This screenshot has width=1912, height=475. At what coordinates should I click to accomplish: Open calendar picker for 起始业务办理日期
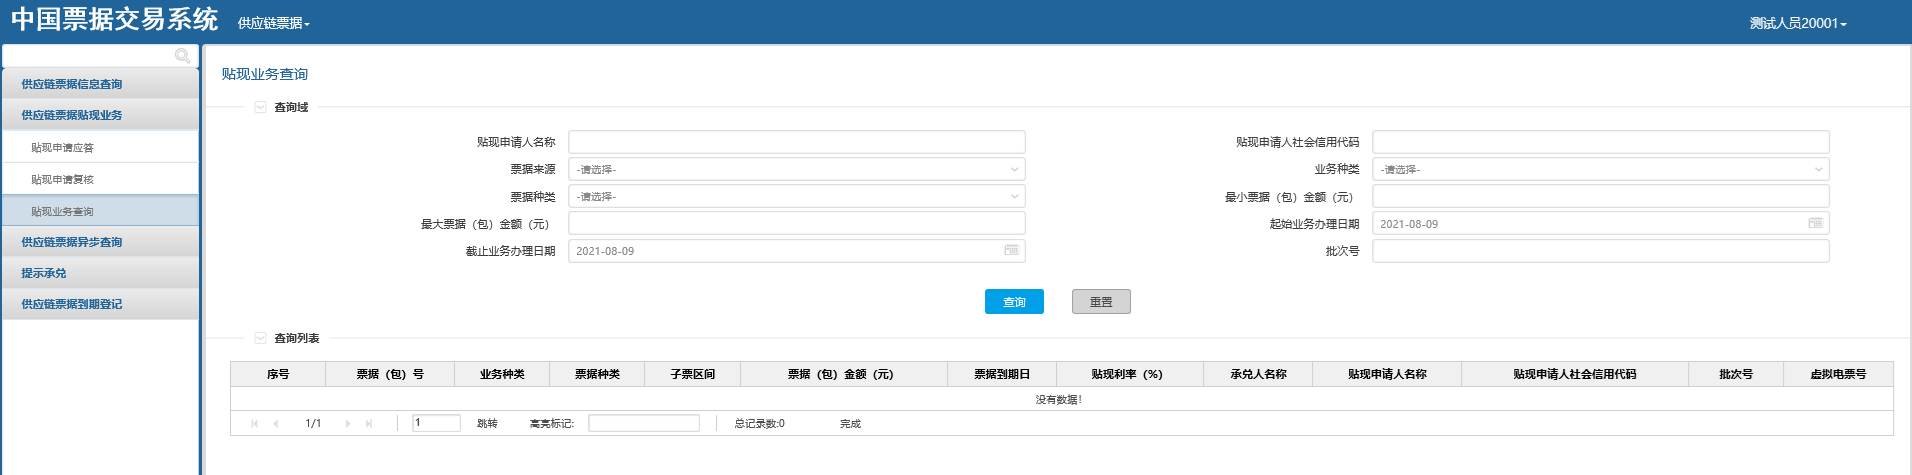pos(1815,223)
